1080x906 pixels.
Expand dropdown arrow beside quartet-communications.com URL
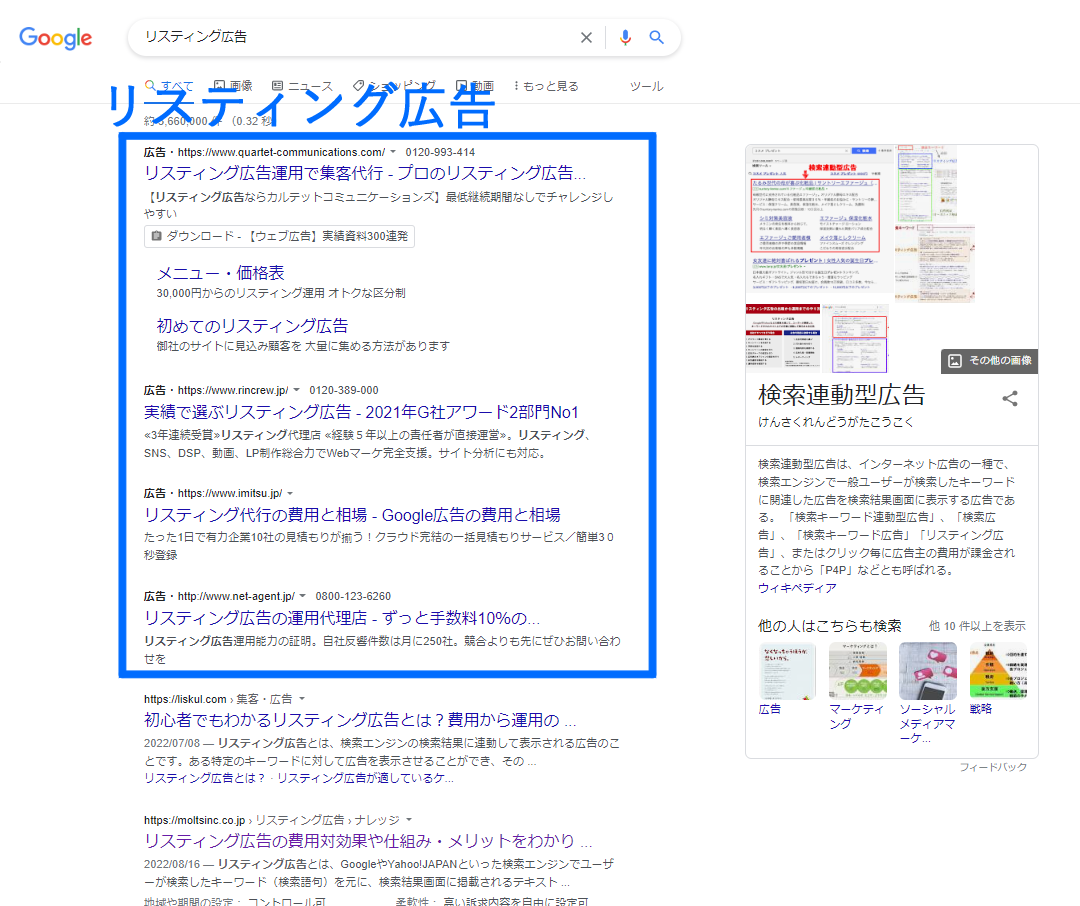[393, 152]
